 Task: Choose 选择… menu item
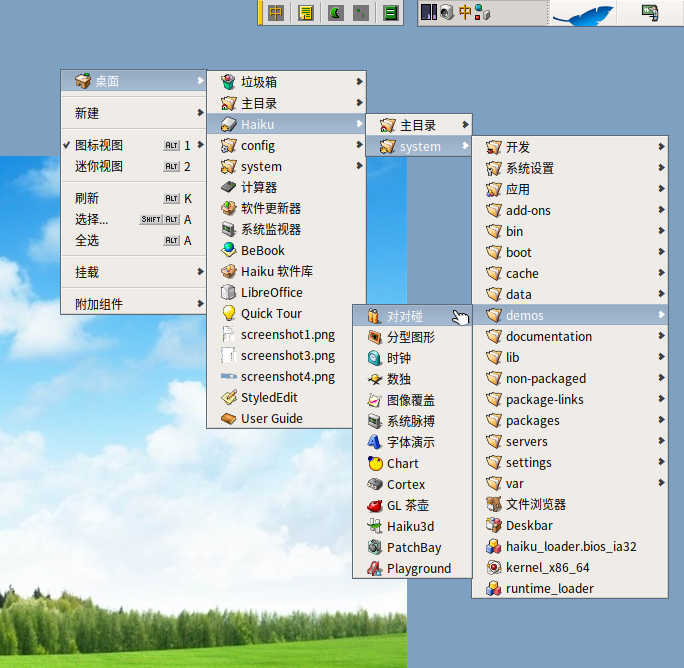coord(133,219)
